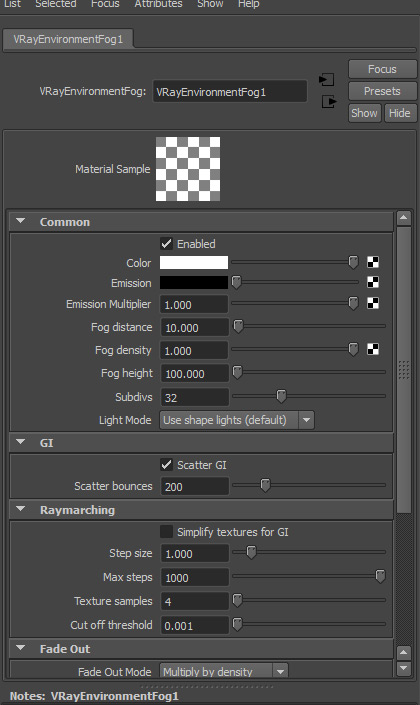Open Fade Out Mode dropdown
This screenshot has width=420, height=705.
click(224, 672)
